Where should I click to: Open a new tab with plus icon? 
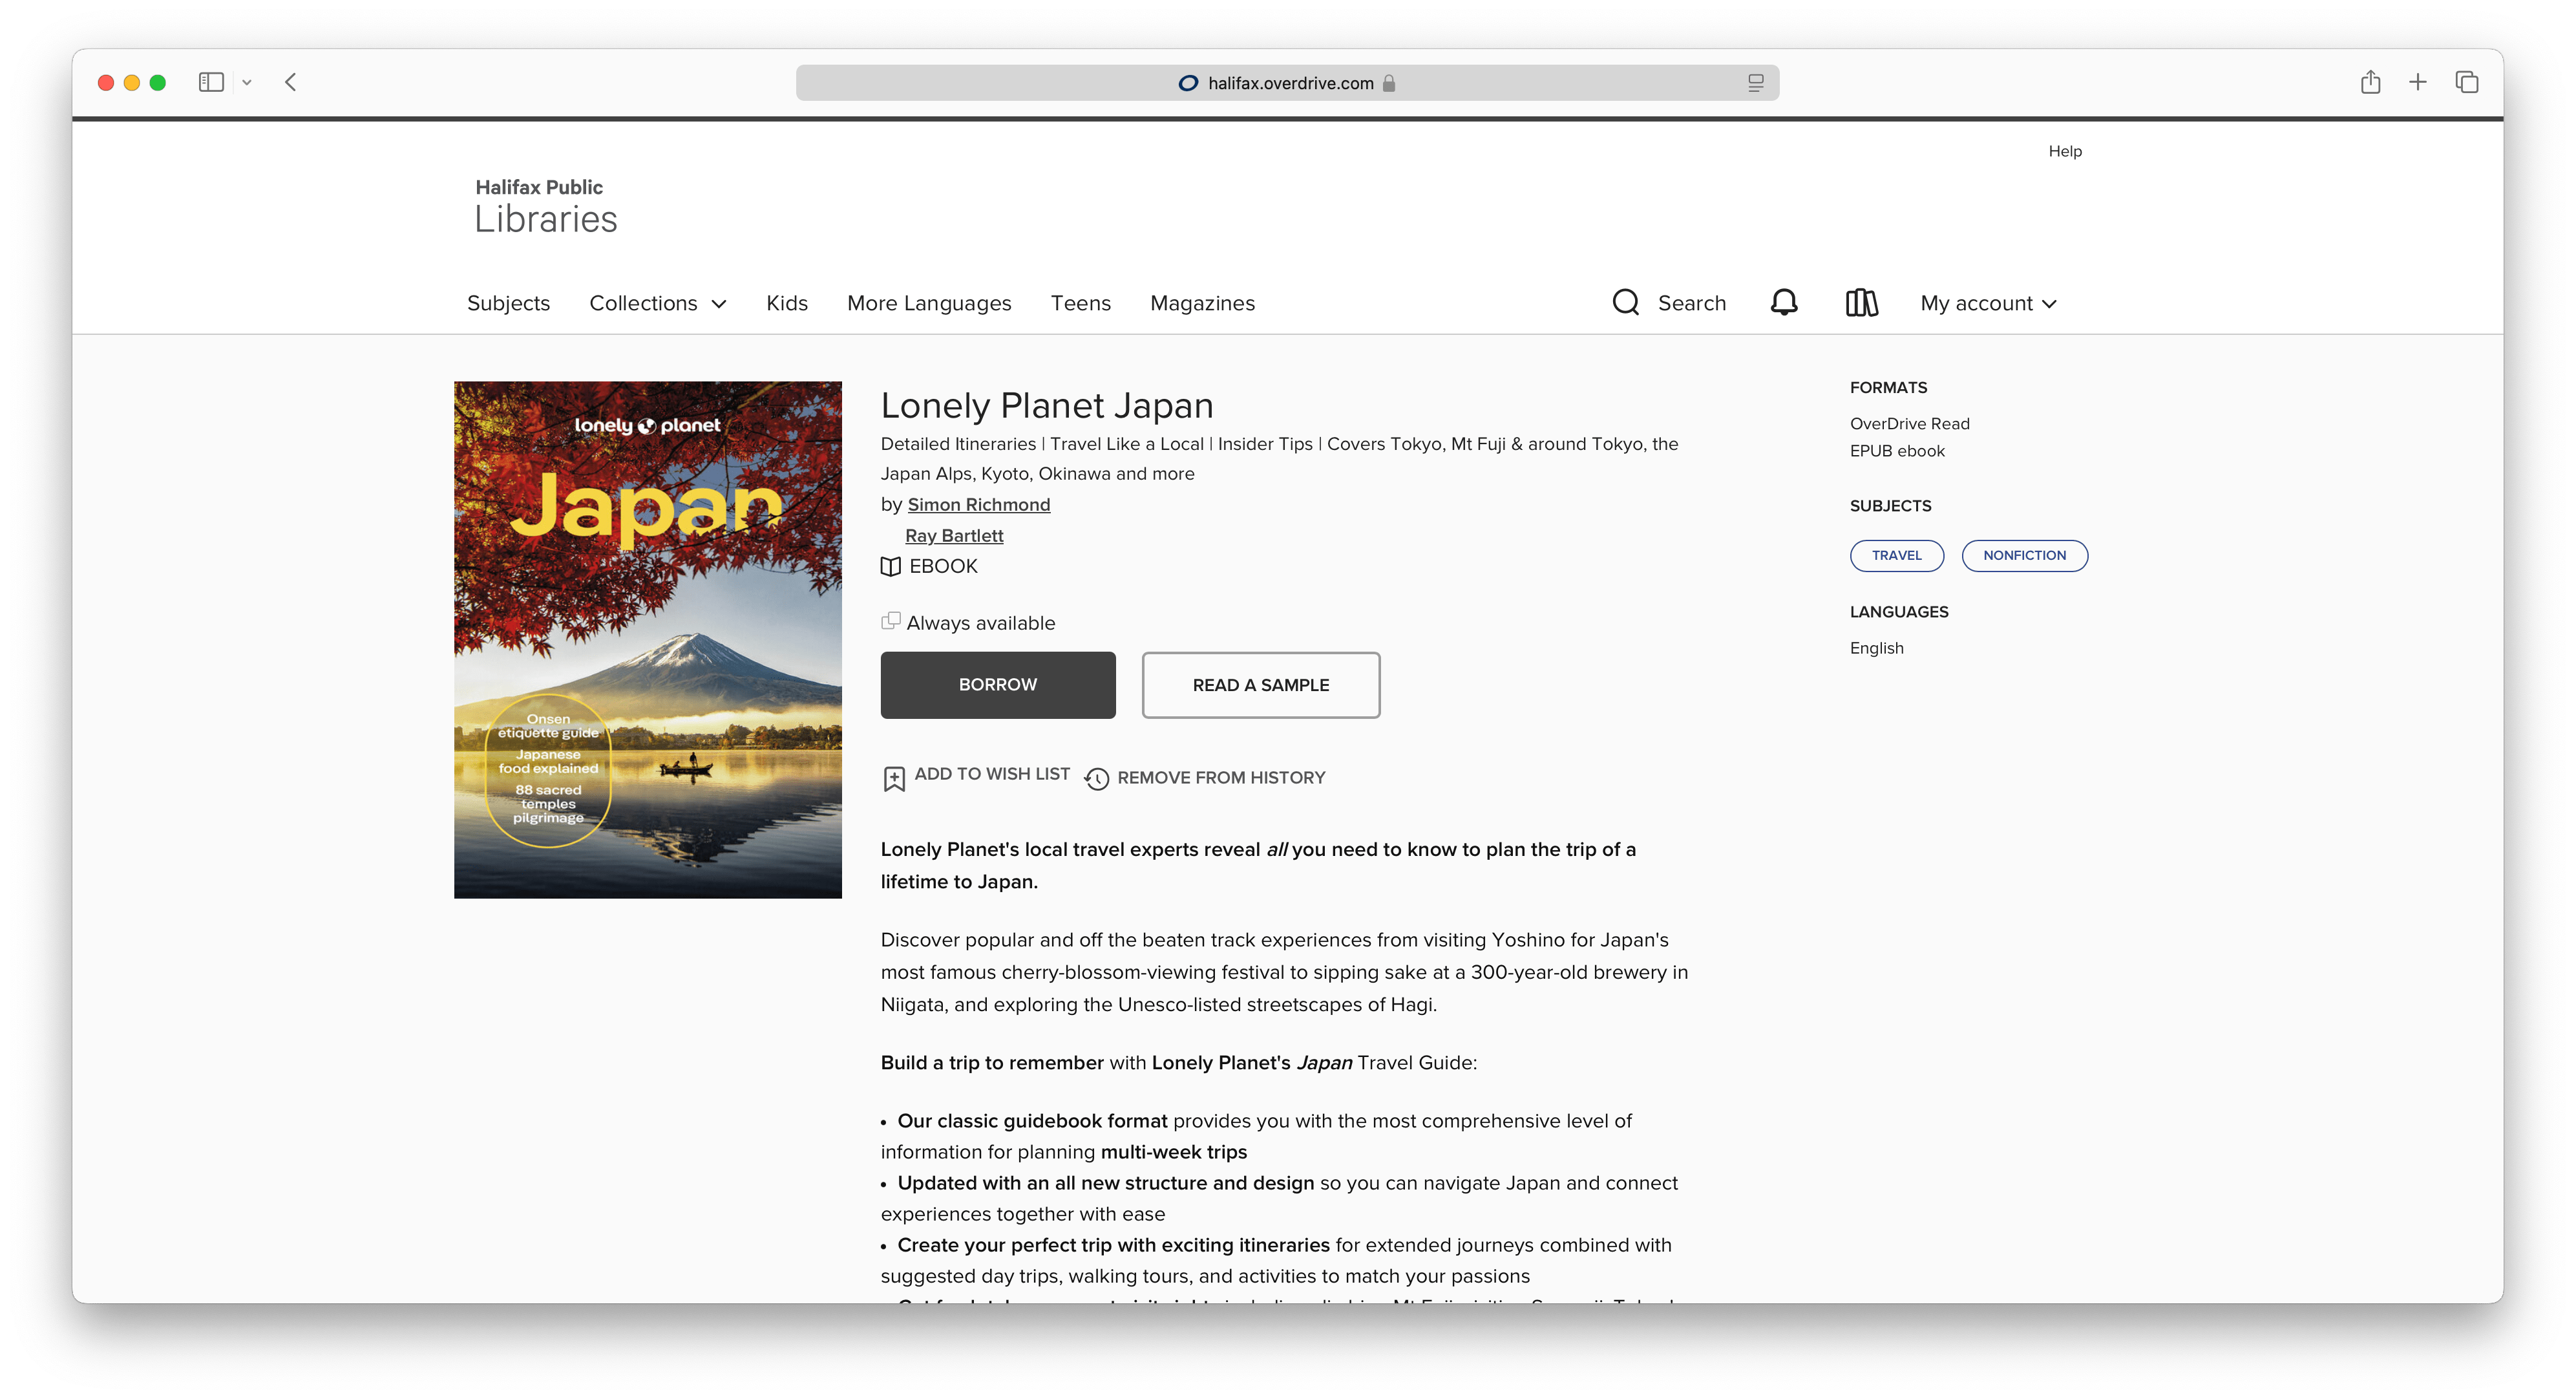click(x=2418, y=82)
